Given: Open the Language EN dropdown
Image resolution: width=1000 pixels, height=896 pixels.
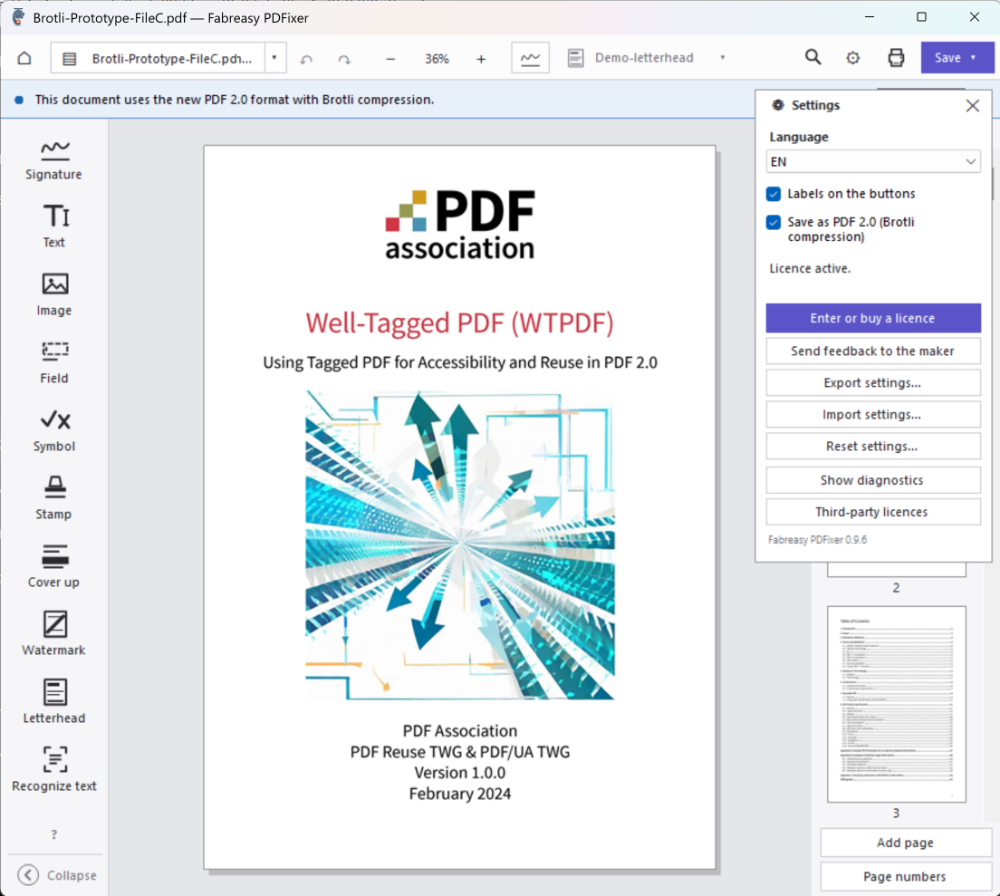Looking at the screenshot, I should [872, 161].
